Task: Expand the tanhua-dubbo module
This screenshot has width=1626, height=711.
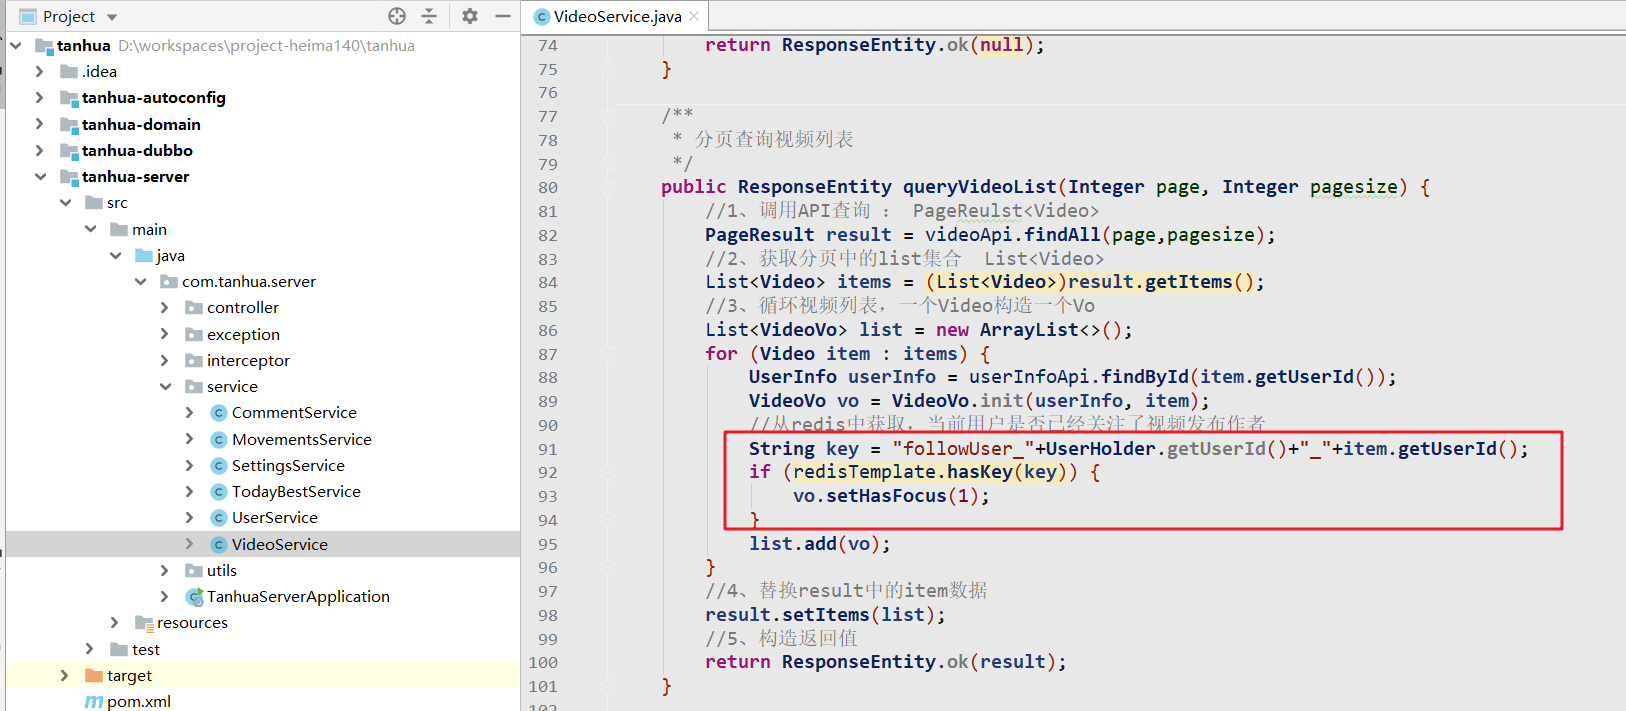Action: click(x=39, y=150)
